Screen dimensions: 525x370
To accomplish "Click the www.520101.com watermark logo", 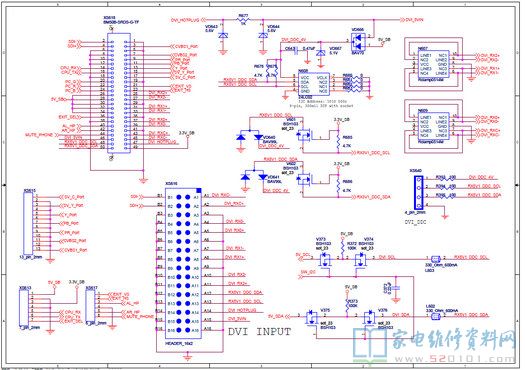I will [435, 345].
